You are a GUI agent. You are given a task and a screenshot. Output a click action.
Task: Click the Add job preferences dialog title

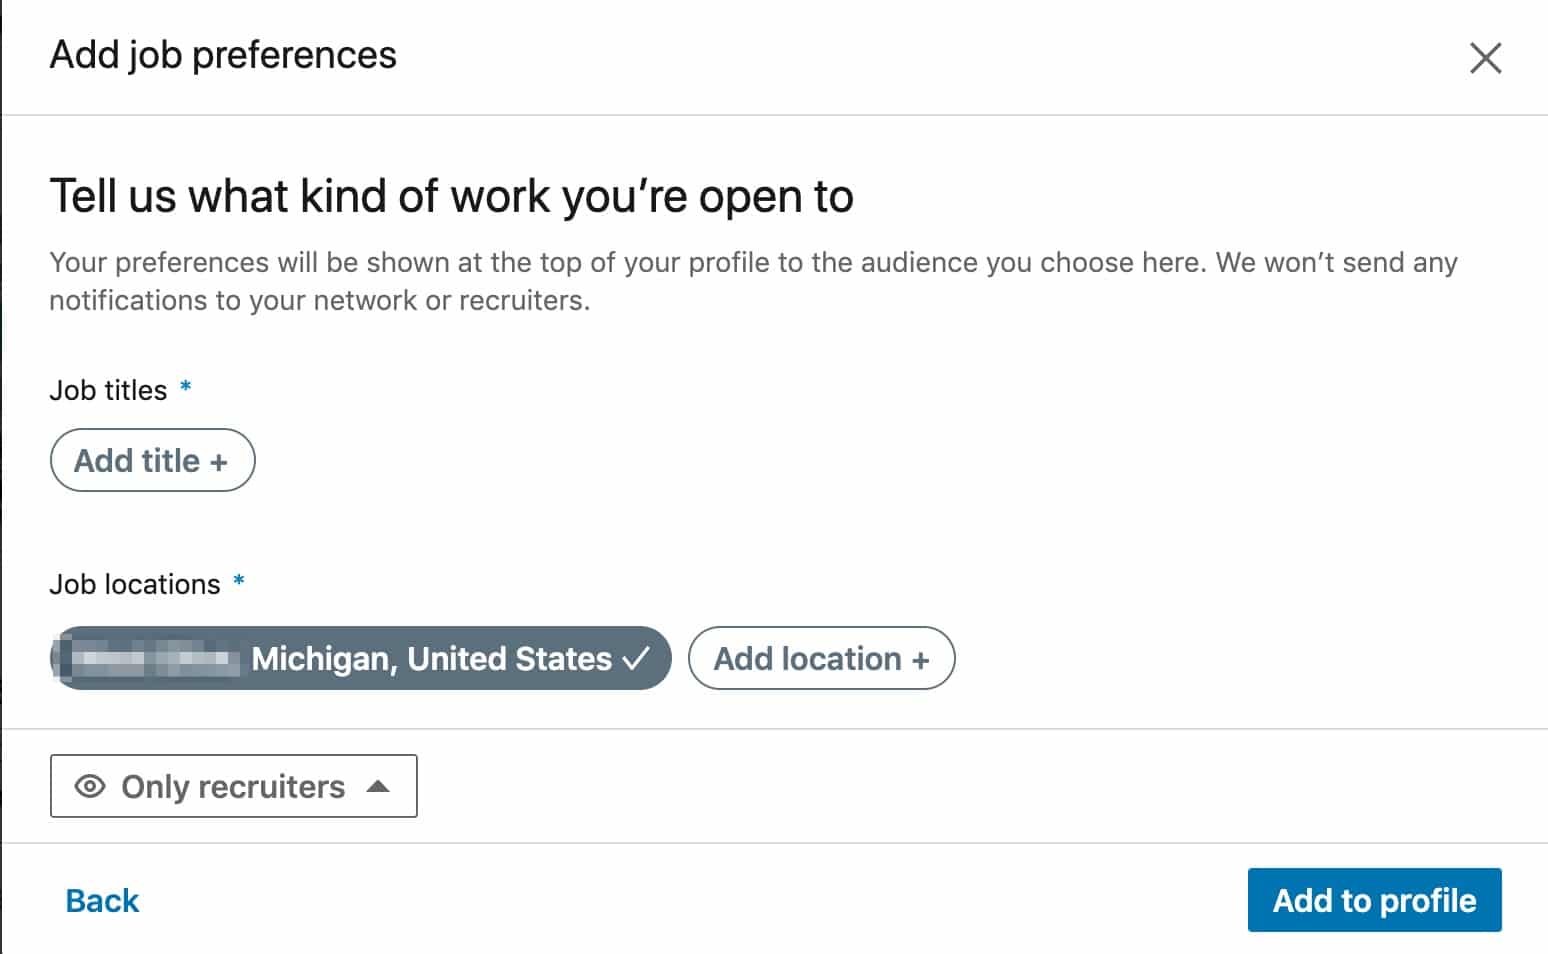pyautogui.click(x=223, y=55)
